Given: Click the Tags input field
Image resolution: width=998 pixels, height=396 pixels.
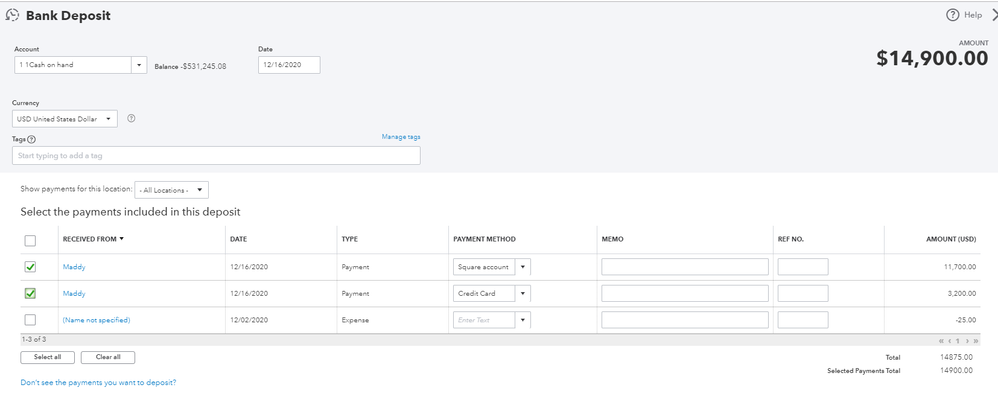Looking at the screenshot, I should pos(216,155).
